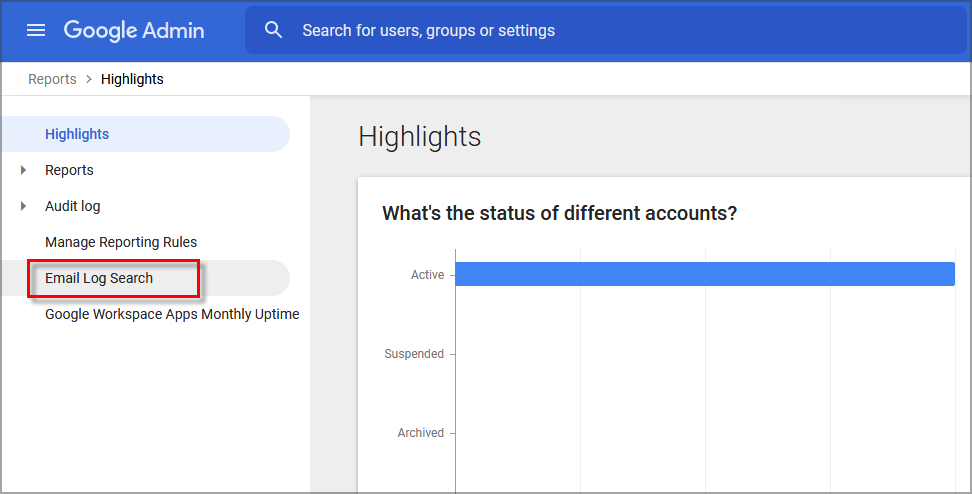
Task: Click the Highlights page heading
Action: 419,136
